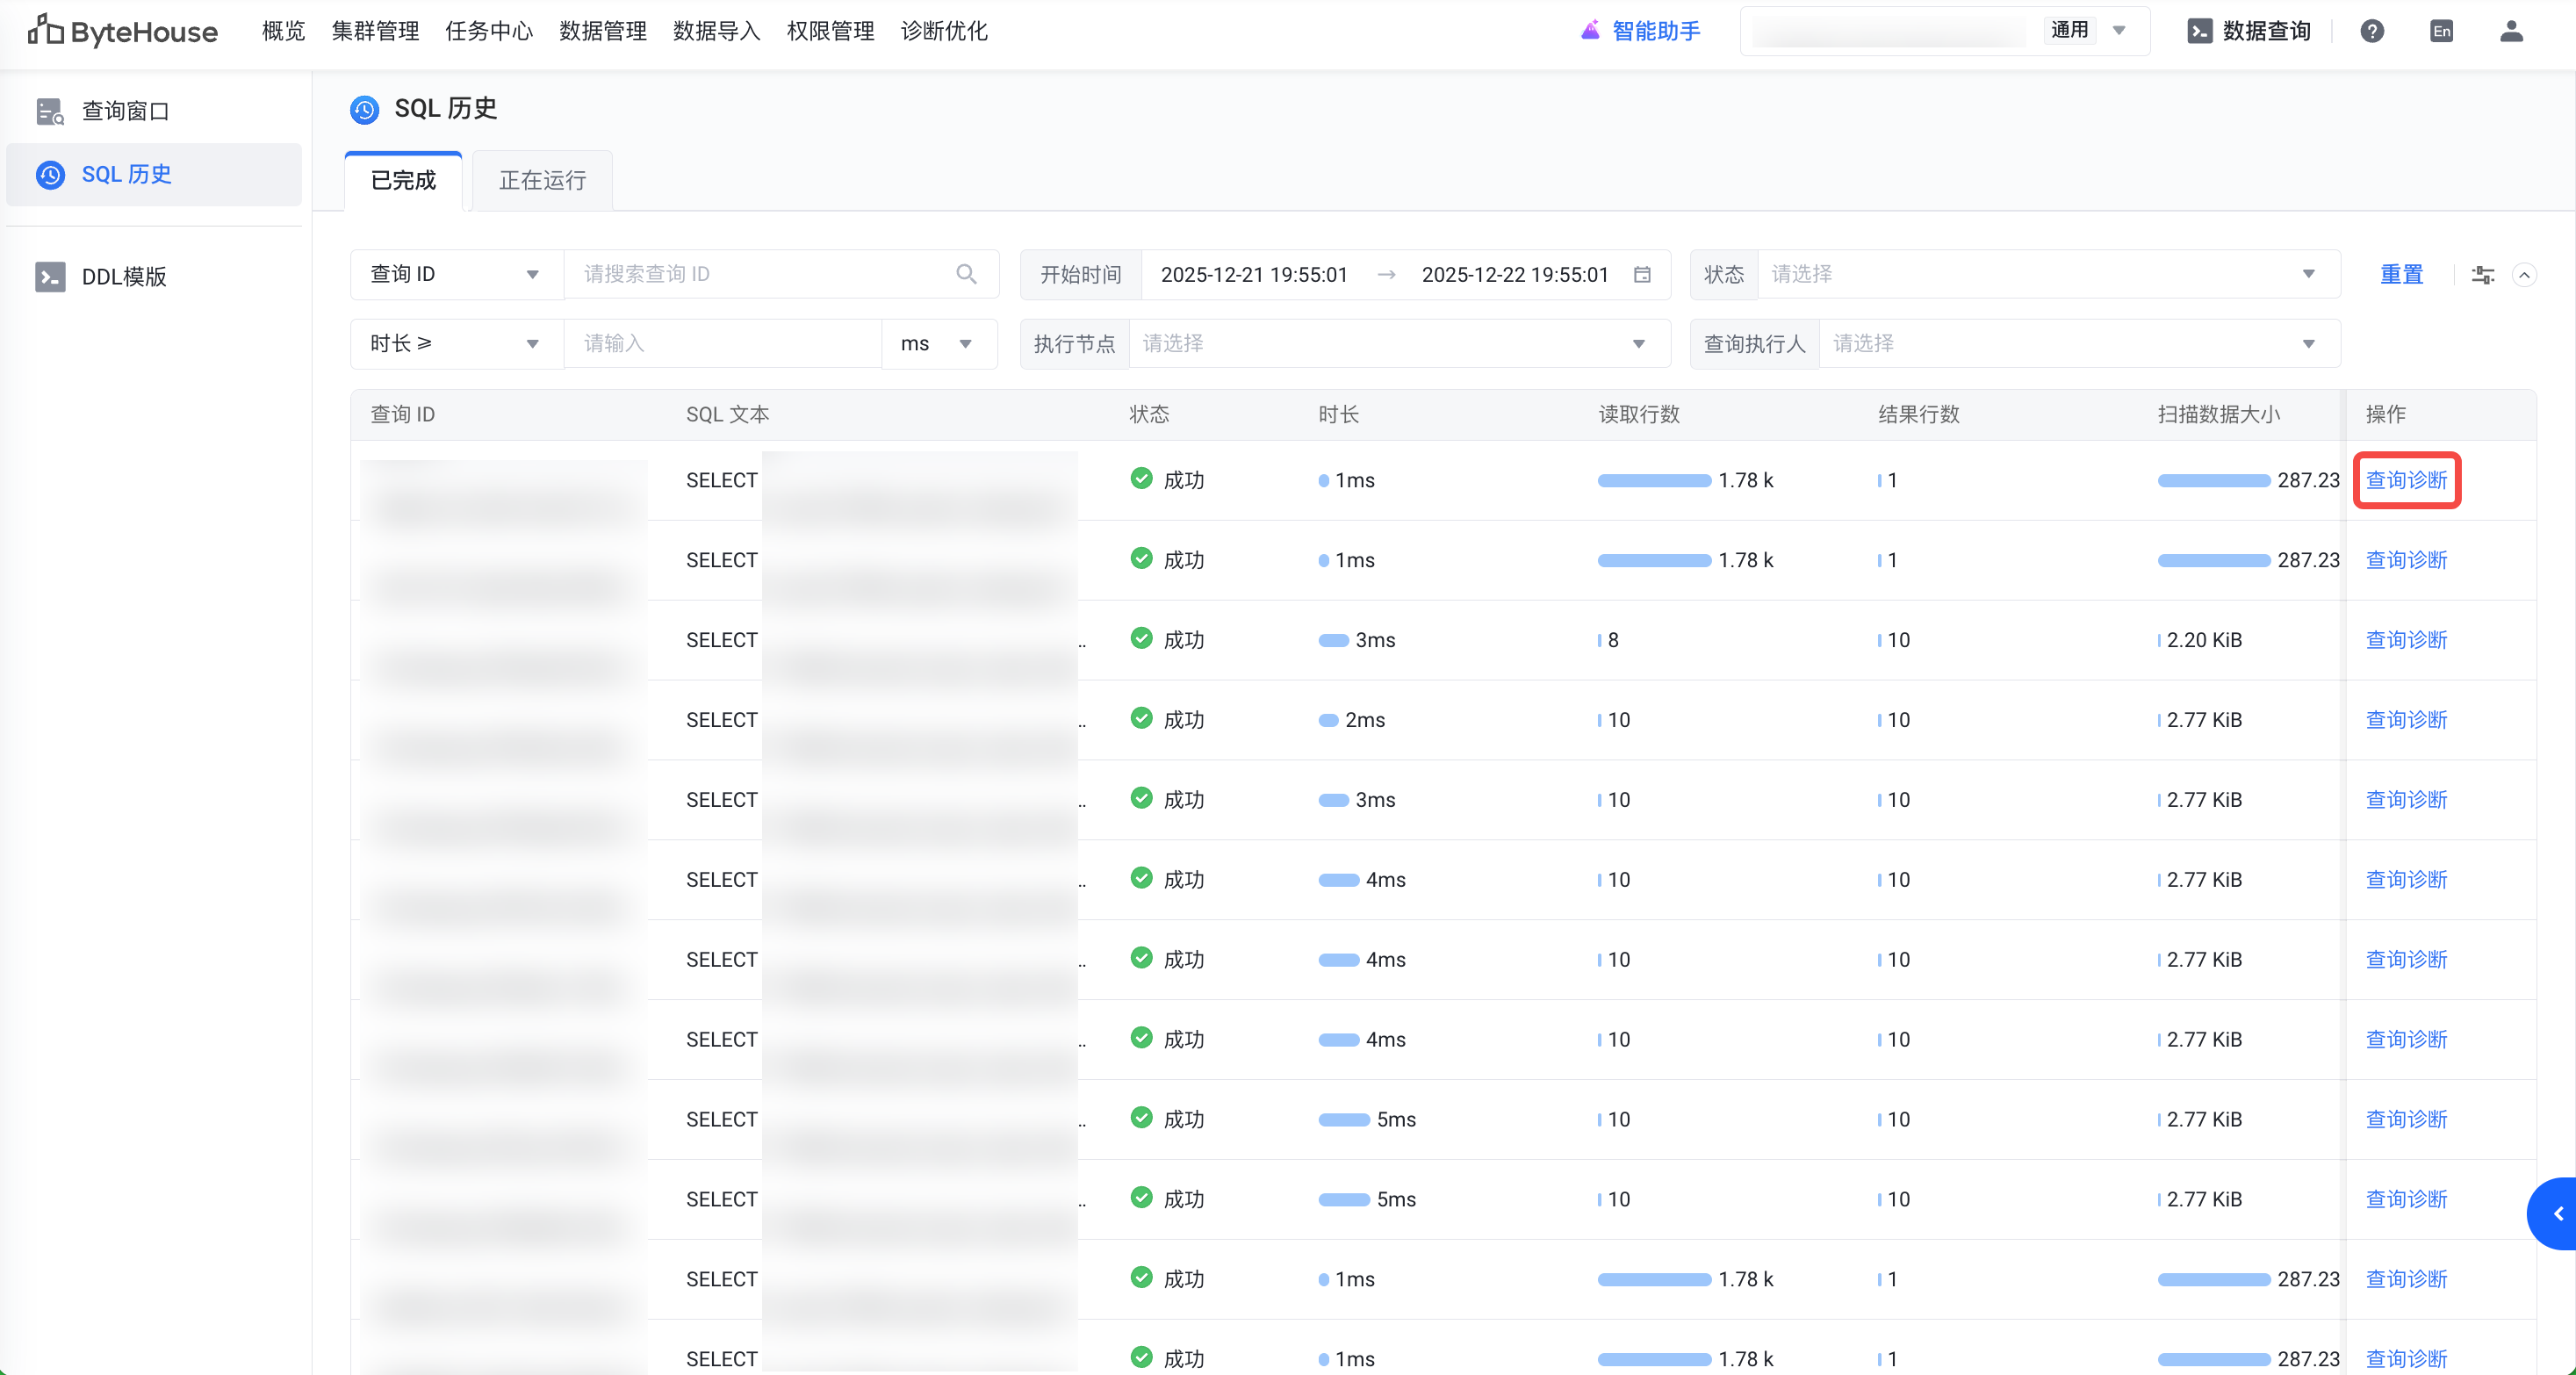Click the ByteHouse logo icon

(x=46, y=30)
